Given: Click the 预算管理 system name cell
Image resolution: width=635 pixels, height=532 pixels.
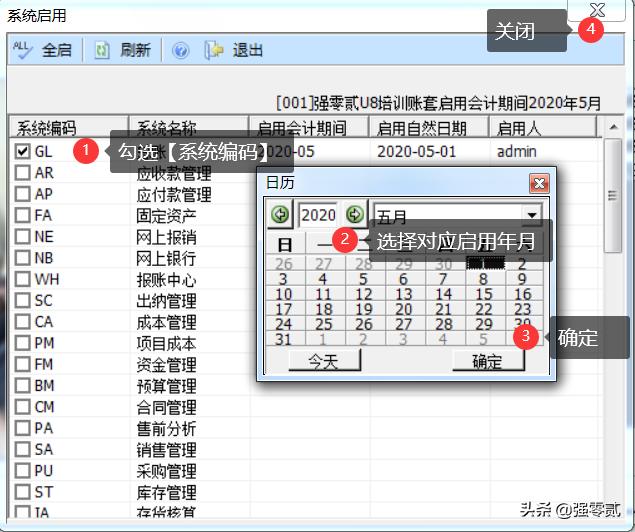Looking at the screenshot, I should coord(166,386).
